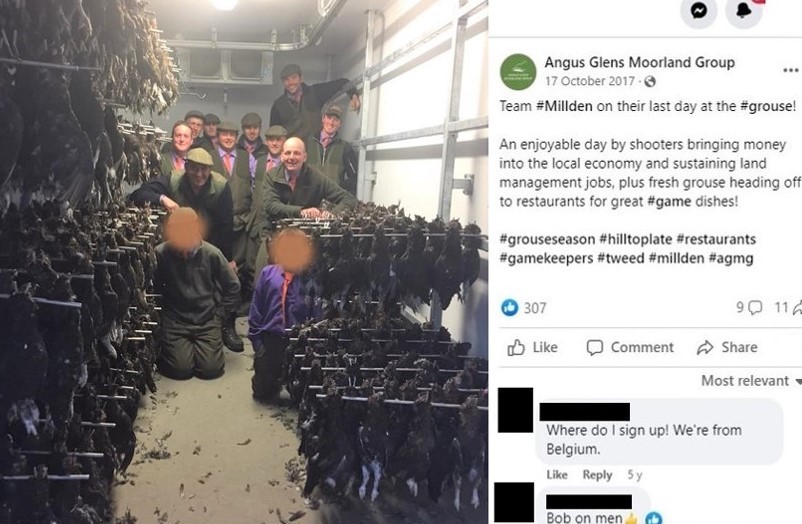Like the post with thumbs-up button
The image size is (802, 524).
[x=532, y=347]
